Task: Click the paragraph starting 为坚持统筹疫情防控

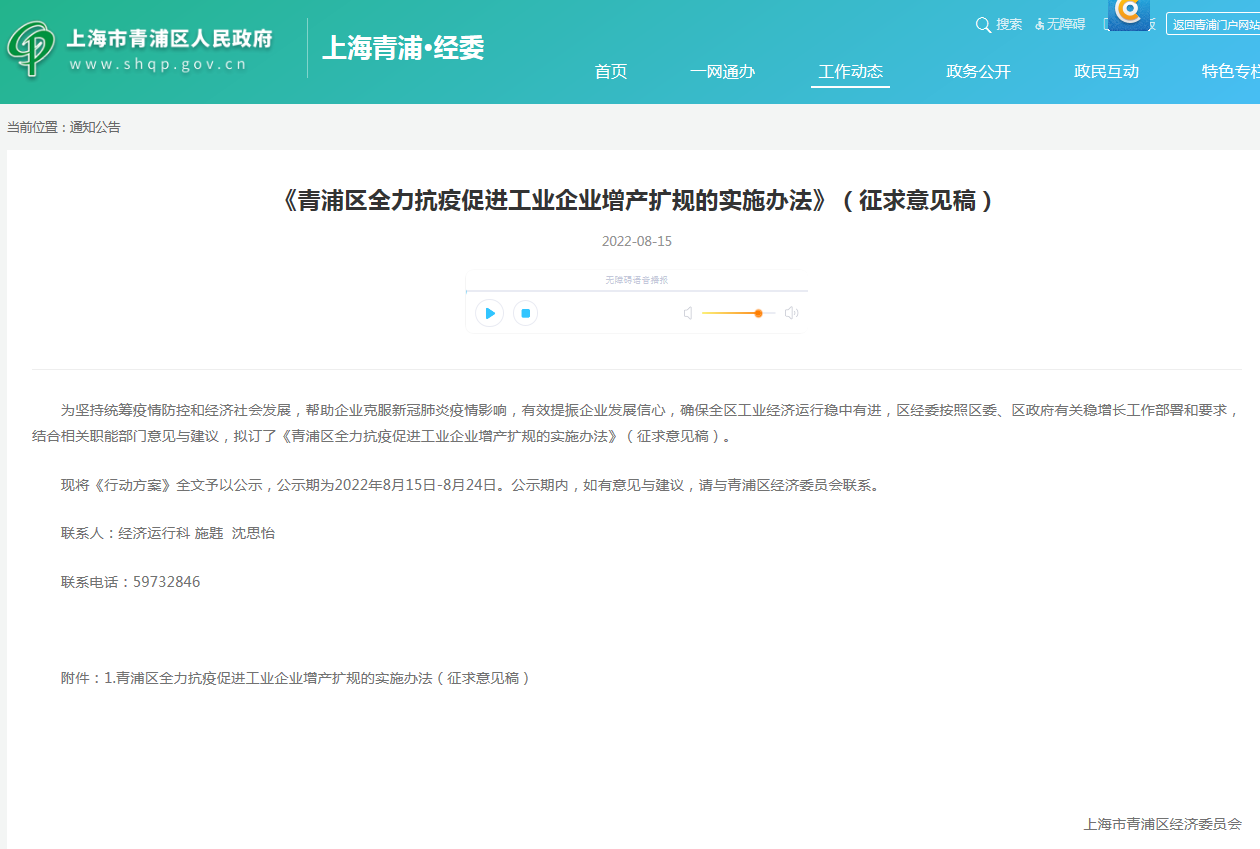Action: tap(636, 423)
